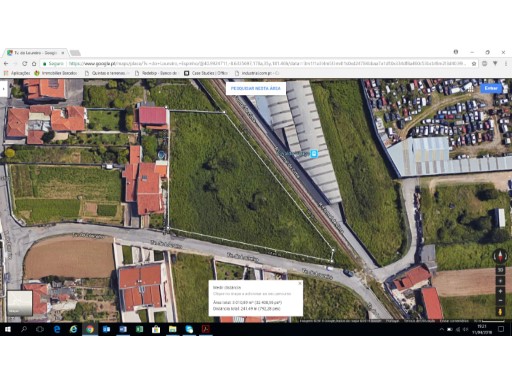Switch to Chrome on the taskbar

click(90, 329)
